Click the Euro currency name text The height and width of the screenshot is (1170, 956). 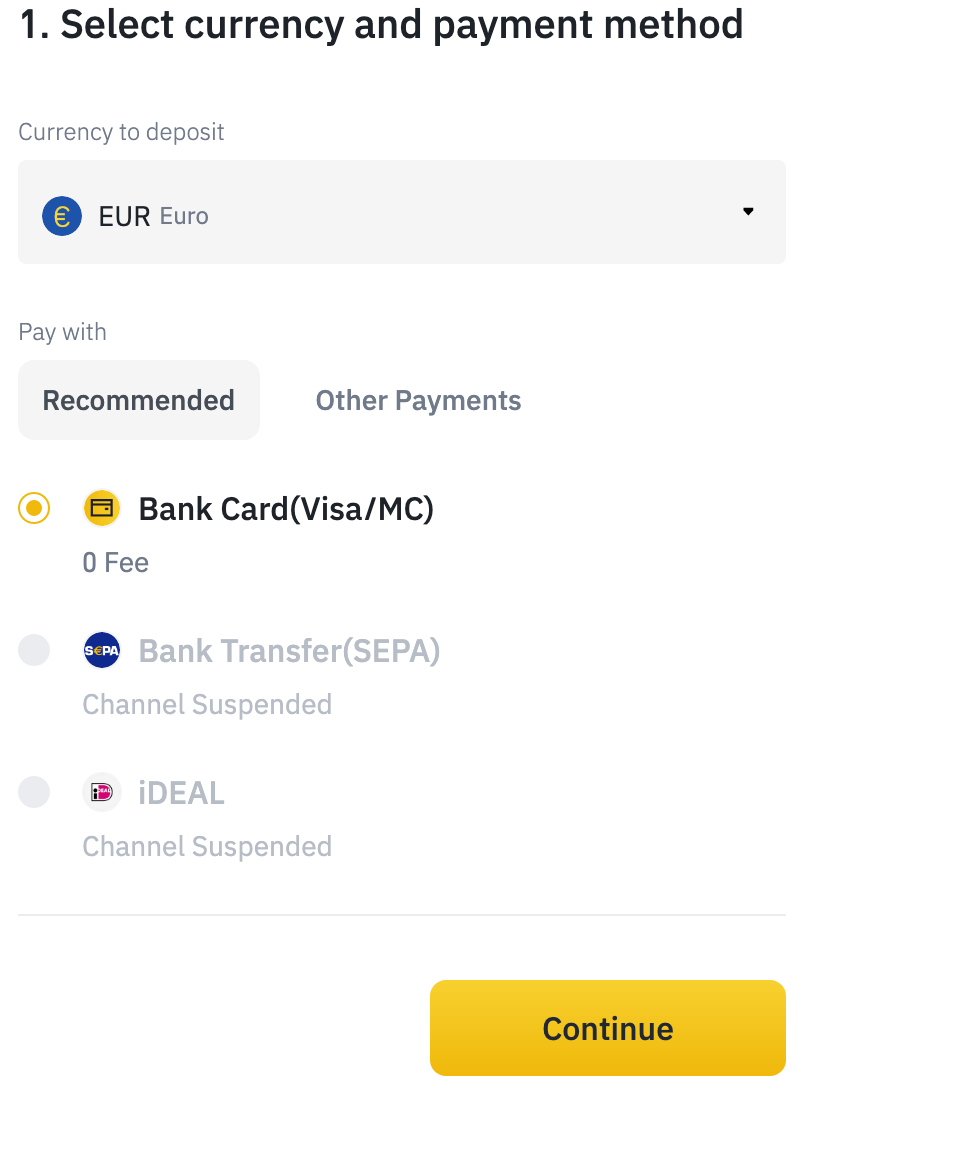pyautogui.click(x=184, y=216)
